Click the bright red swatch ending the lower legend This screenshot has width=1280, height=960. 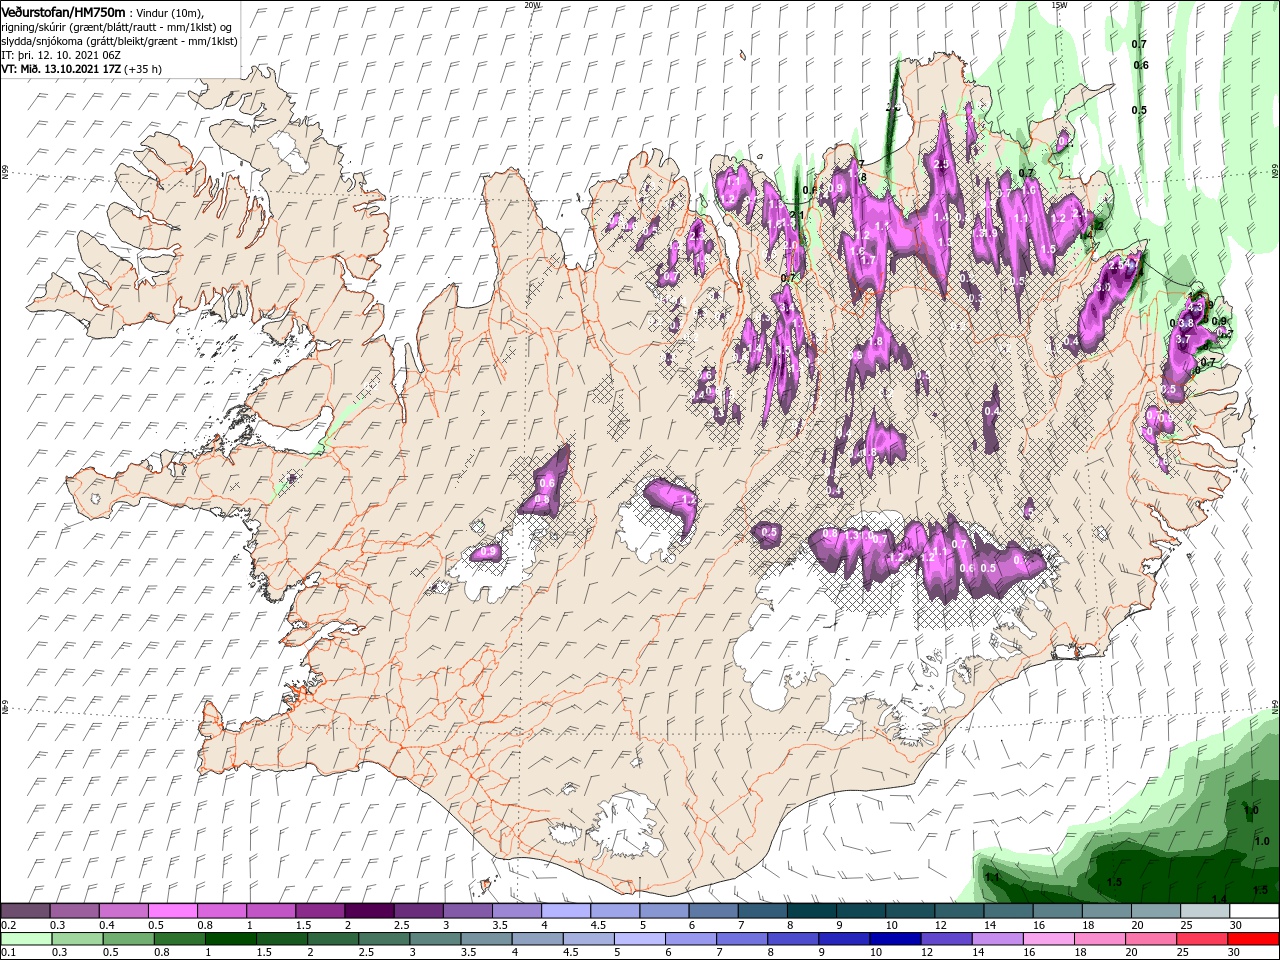point(1253,939)
